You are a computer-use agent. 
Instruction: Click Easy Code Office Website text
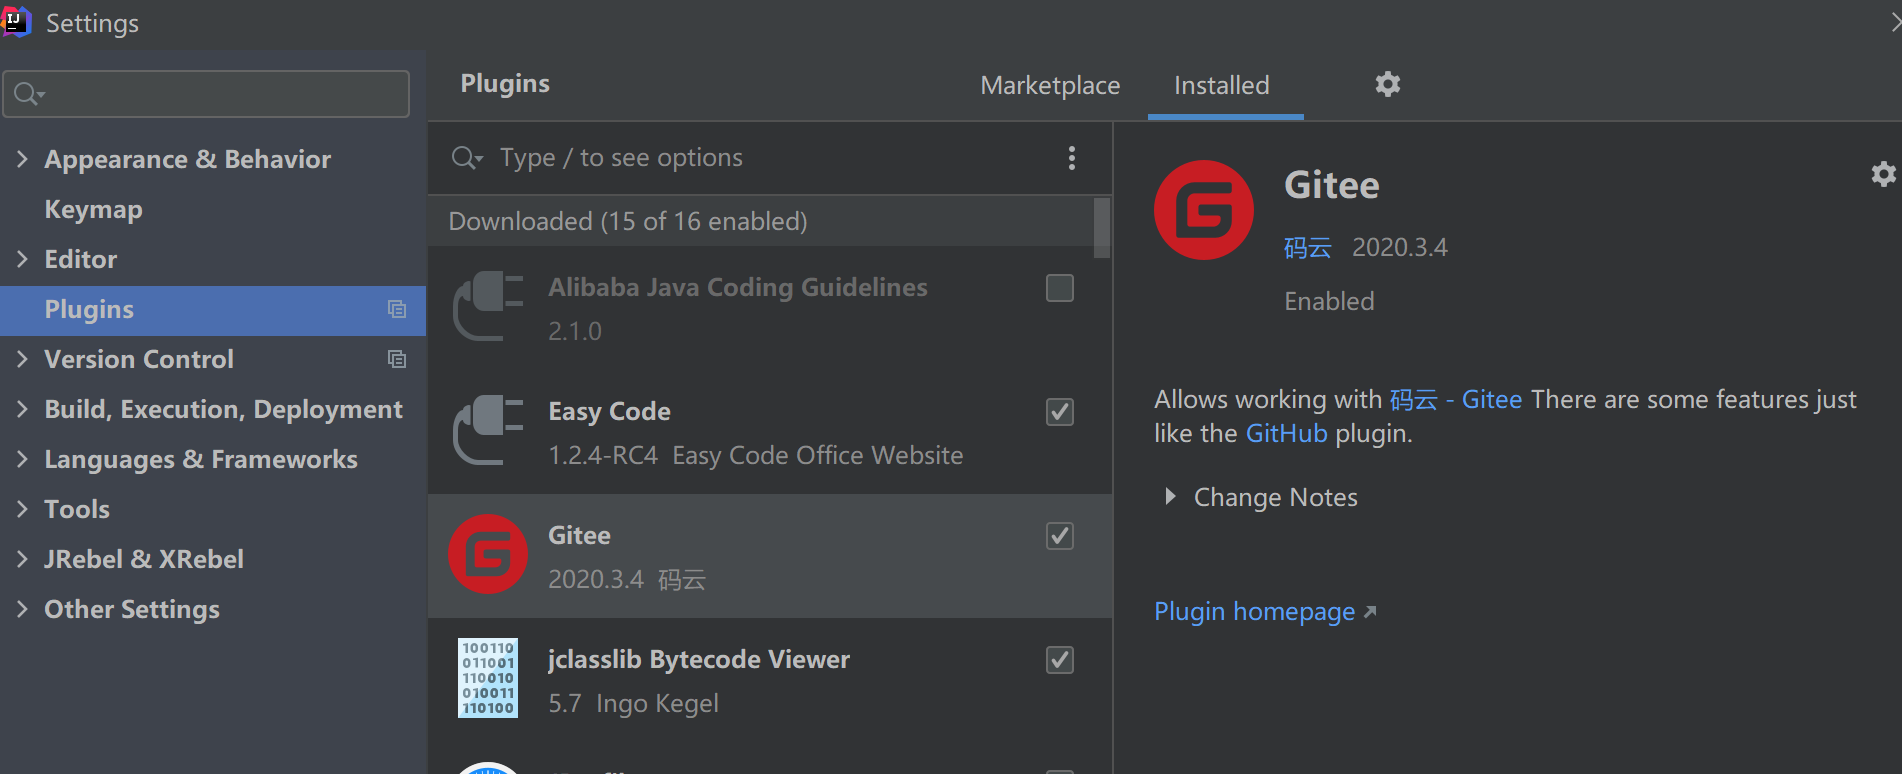(x=817, y=455)
